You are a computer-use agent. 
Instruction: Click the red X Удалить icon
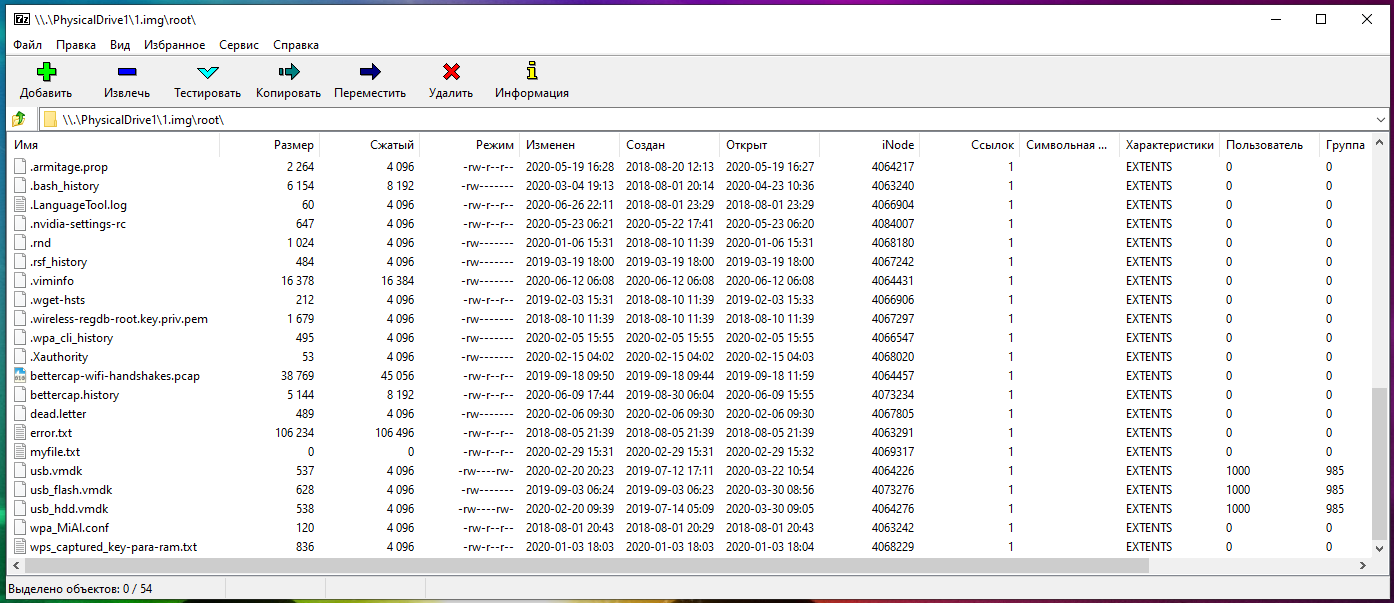pos(451,72)
